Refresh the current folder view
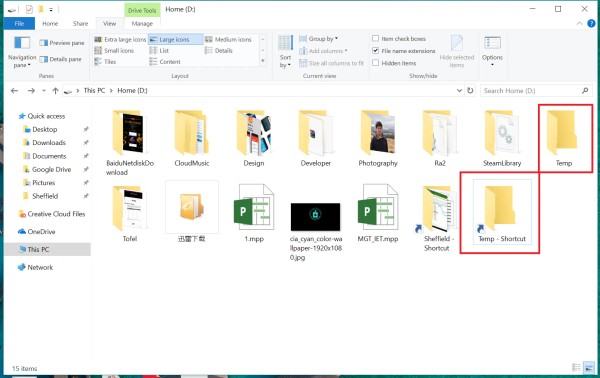This screenshot has width=600, height=378. point(470,91)
